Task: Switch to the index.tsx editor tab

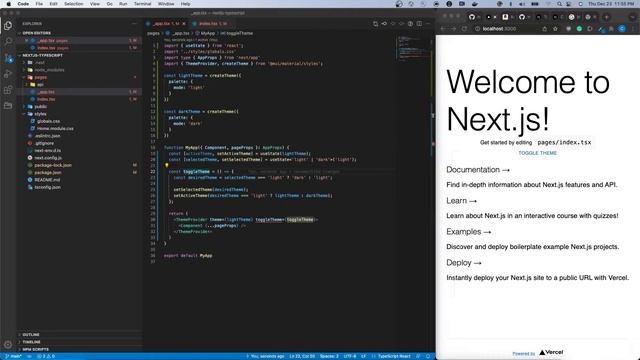Action: [210, 24]
